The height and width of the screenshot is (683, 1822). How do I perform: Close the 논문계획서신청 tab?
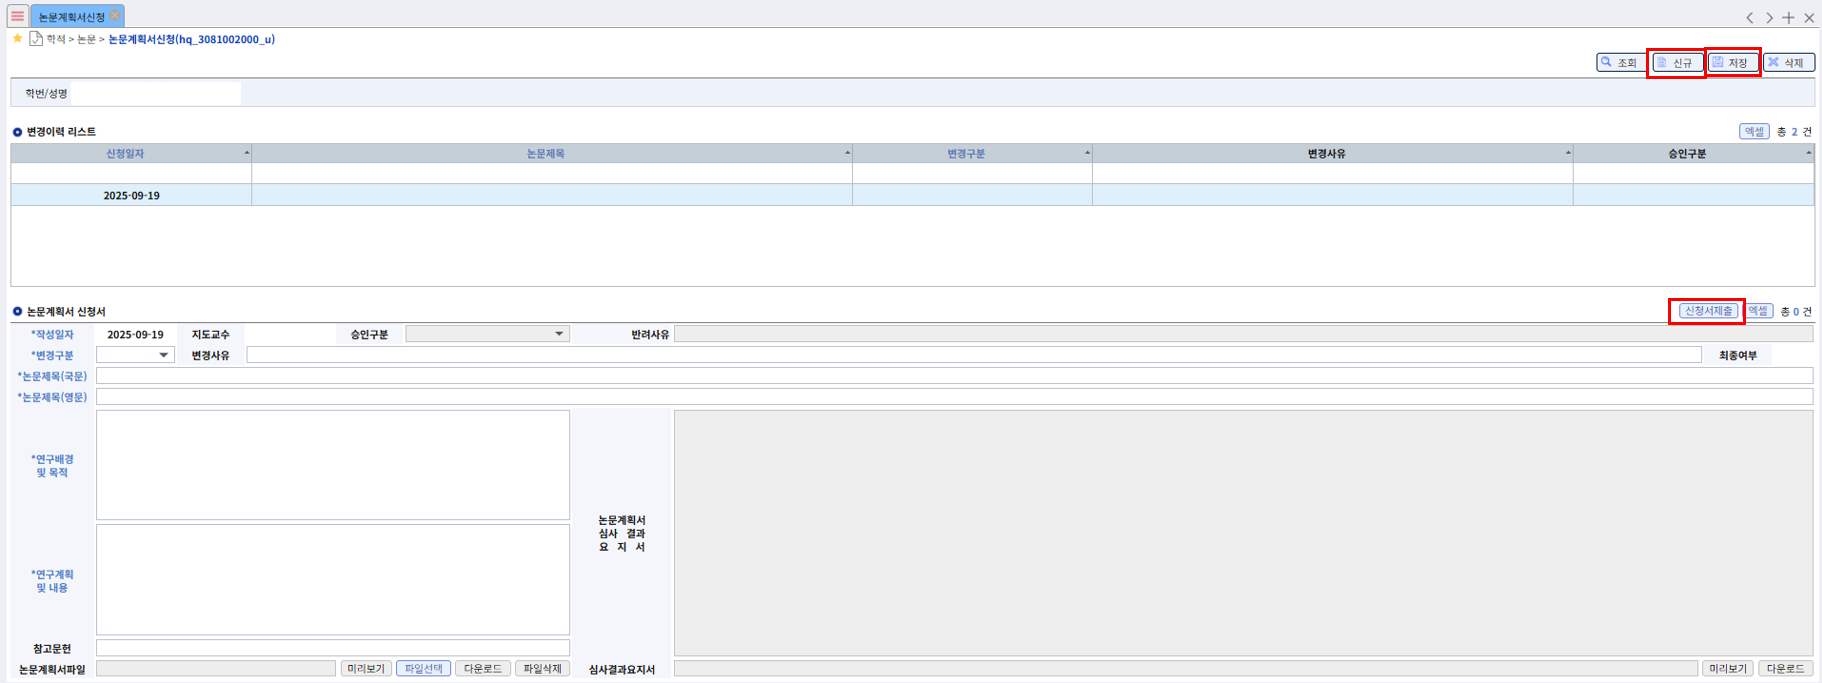point(115,16)
